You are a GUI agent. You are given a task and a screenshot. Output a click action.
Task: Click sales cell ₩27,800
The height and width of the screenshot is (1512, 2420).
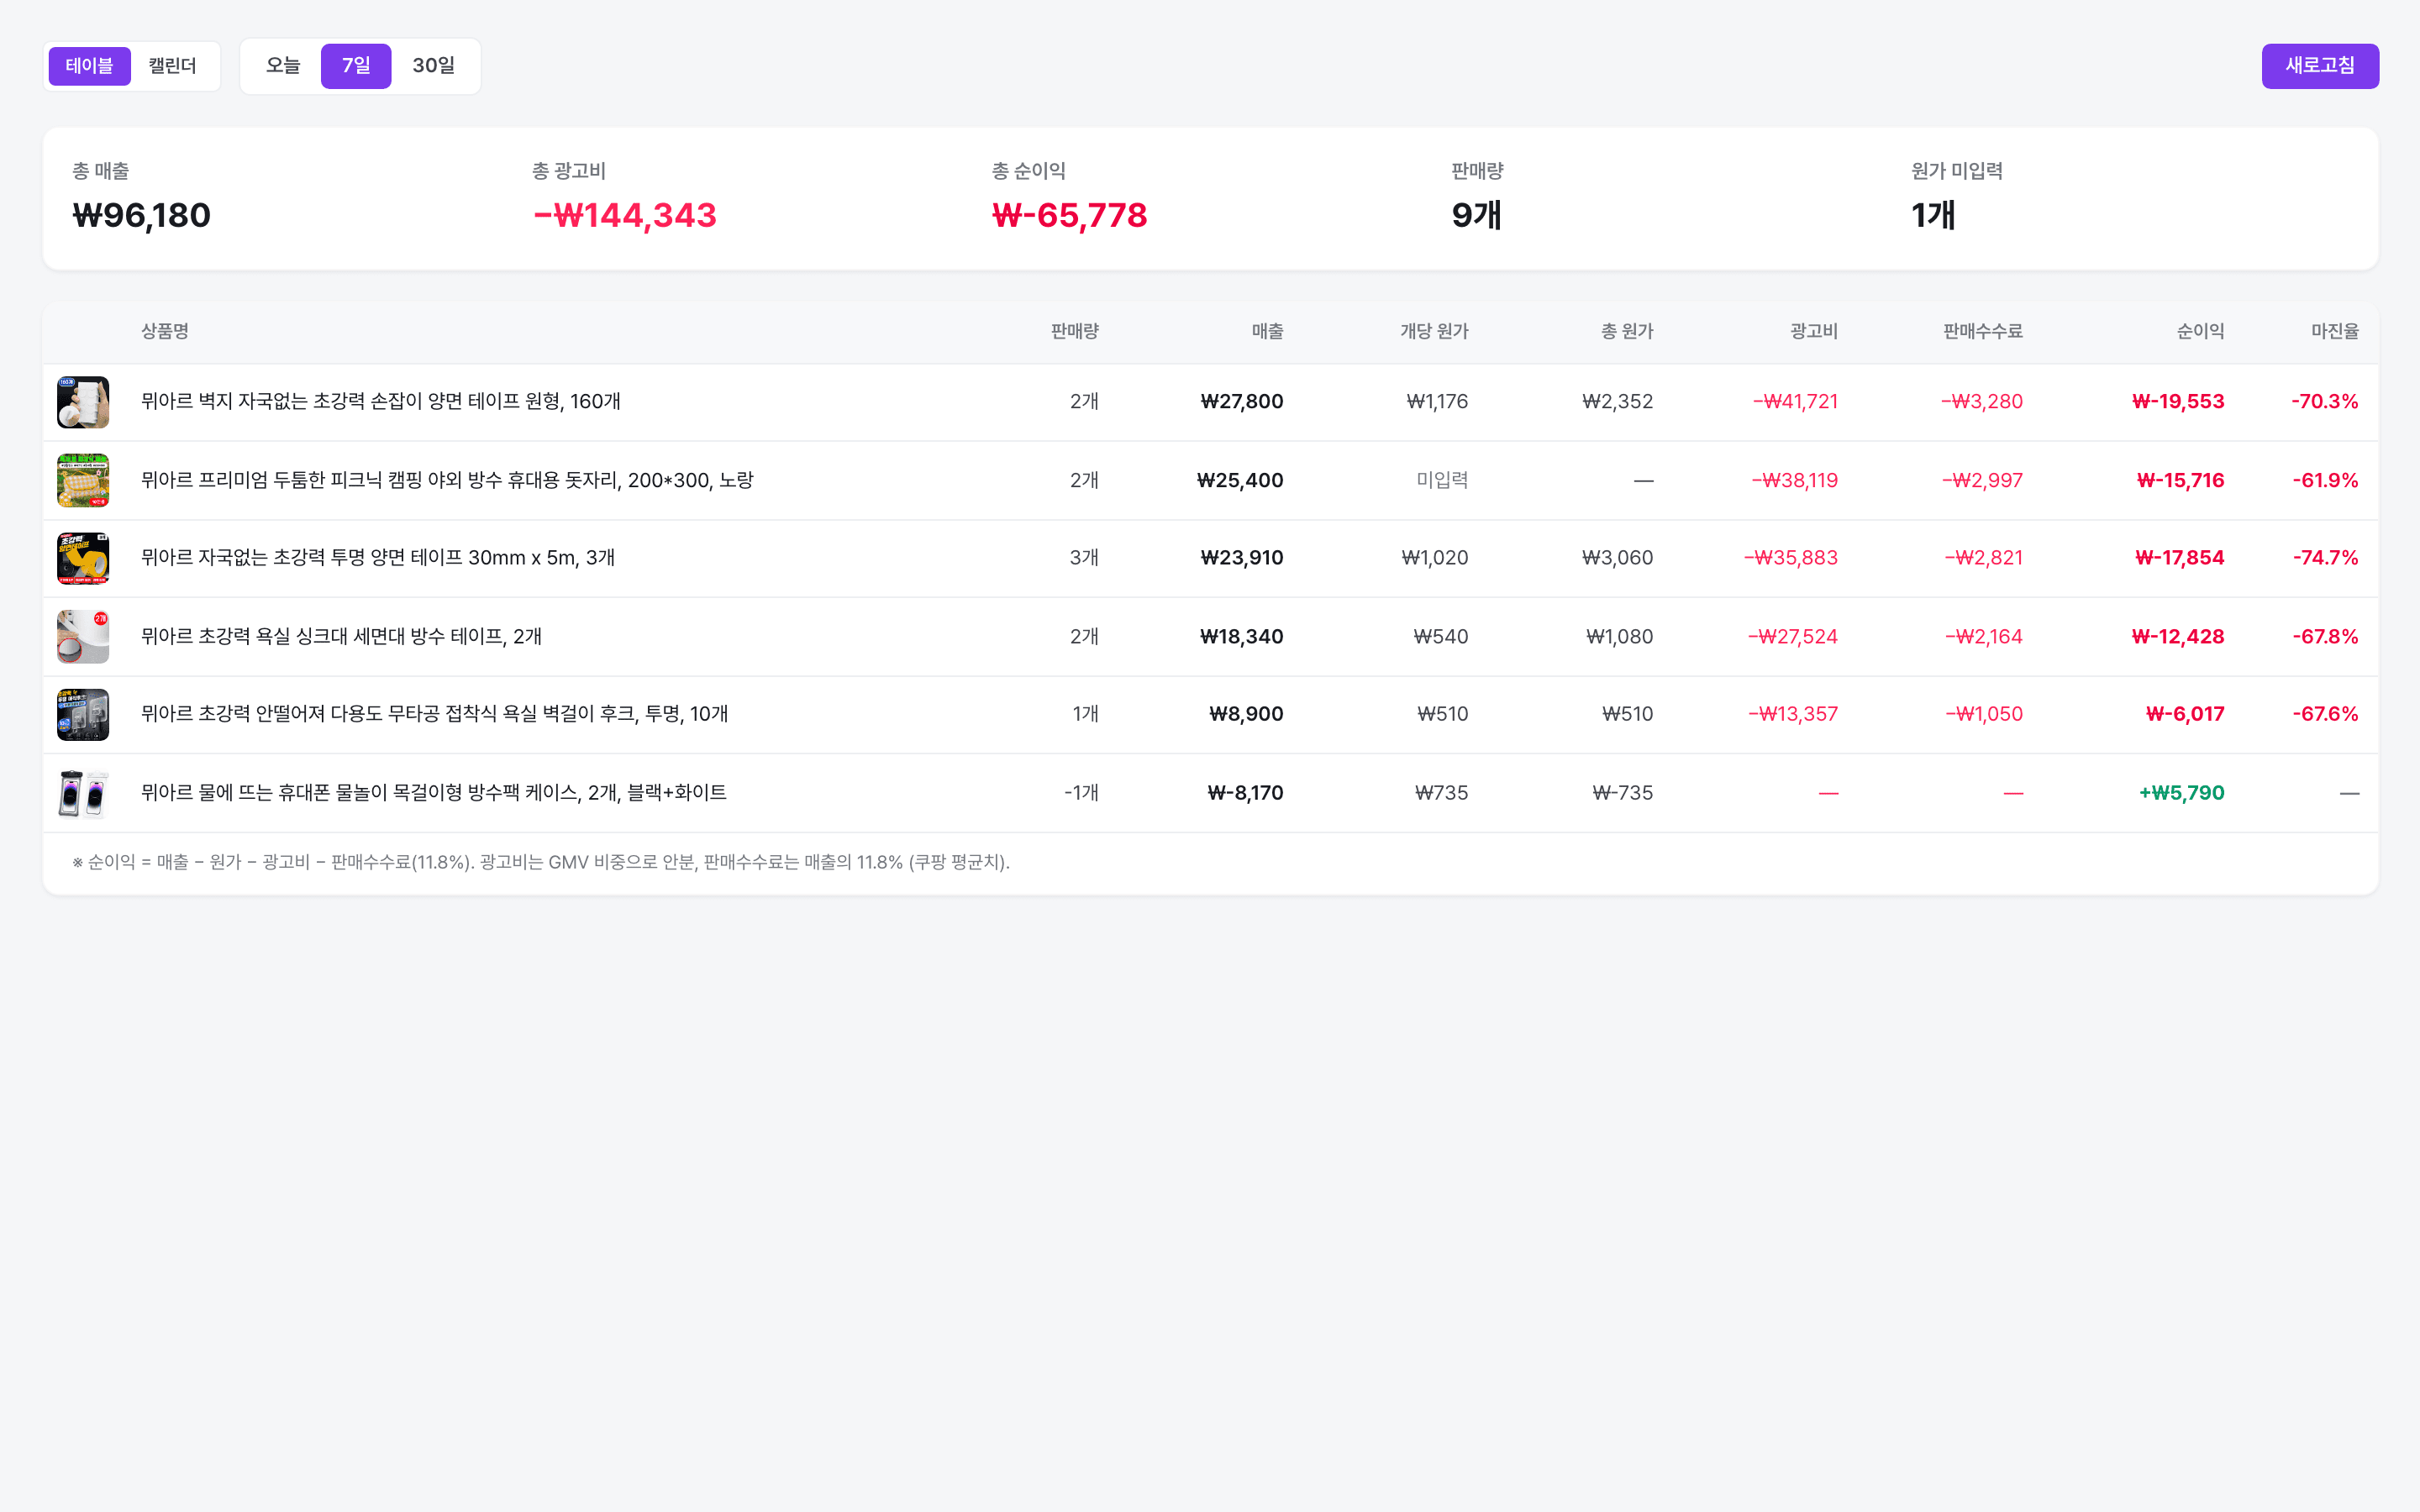click(1241, 401)
